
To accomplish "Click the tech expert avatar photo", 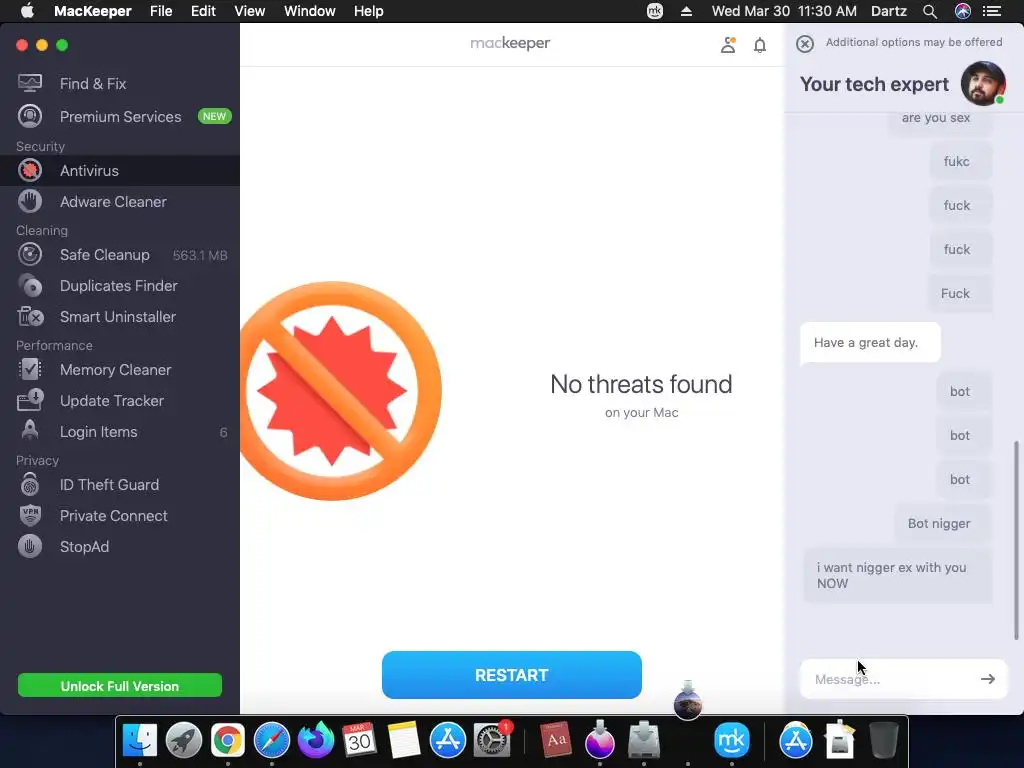I will 983,84.
